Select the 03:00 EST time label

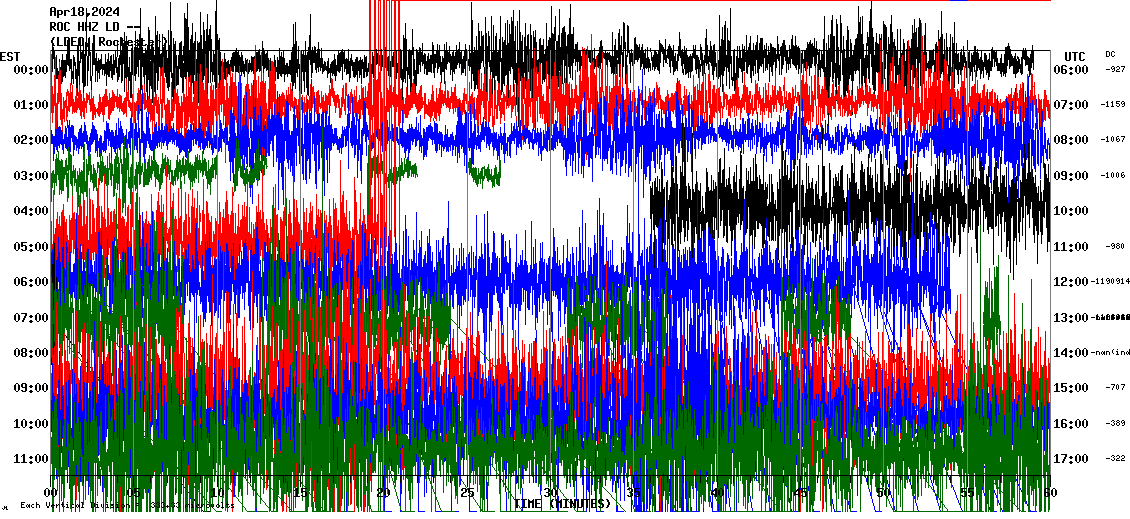click(x=30, y=176)
